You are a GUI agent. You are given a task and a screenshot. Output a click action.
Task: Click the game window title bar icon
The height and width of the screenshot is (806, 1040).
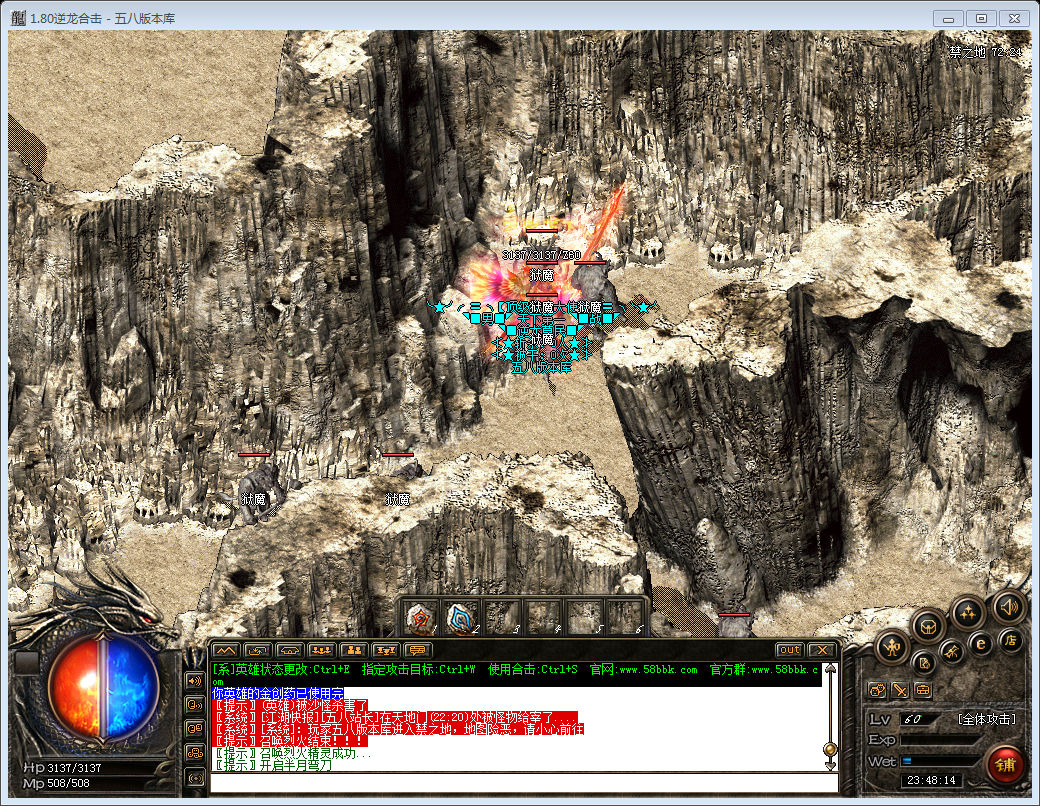click(x=19, y=18)
